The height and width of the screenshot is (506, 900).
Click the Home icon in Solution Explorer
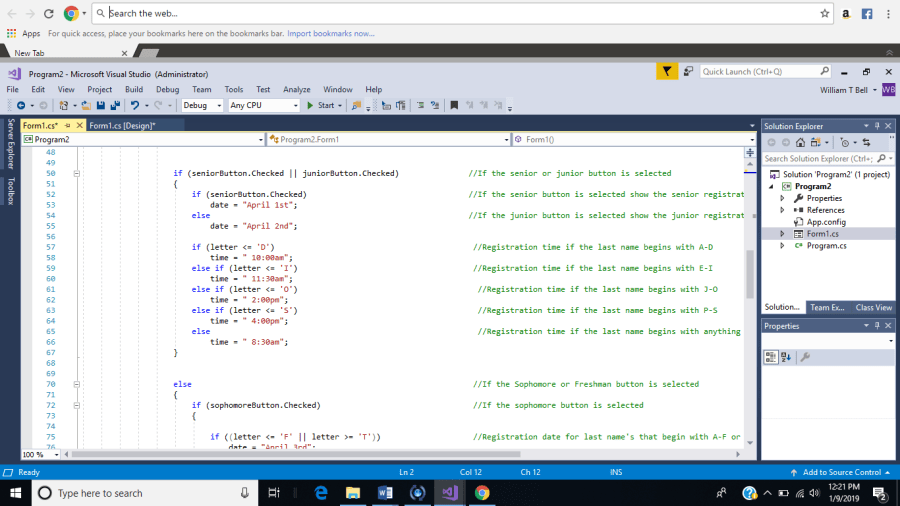[x=798, y=142]
